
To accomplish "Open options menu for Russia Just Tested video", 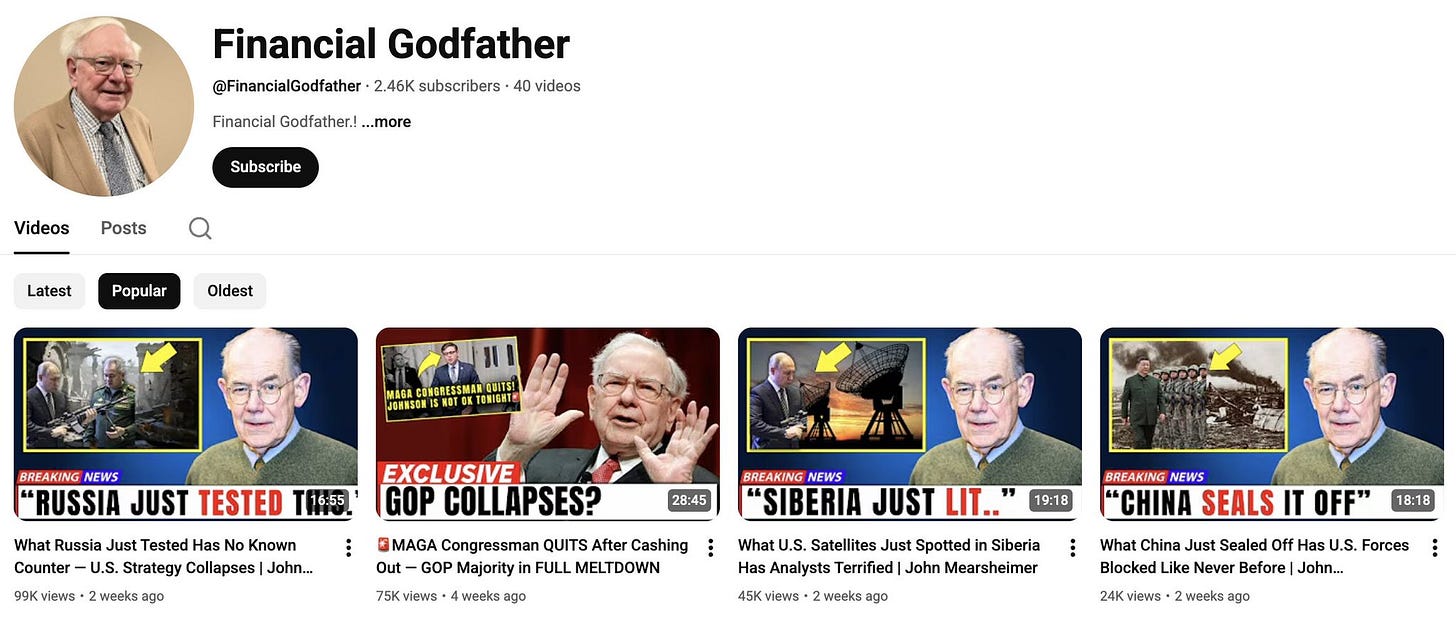I will coord(348,547).
